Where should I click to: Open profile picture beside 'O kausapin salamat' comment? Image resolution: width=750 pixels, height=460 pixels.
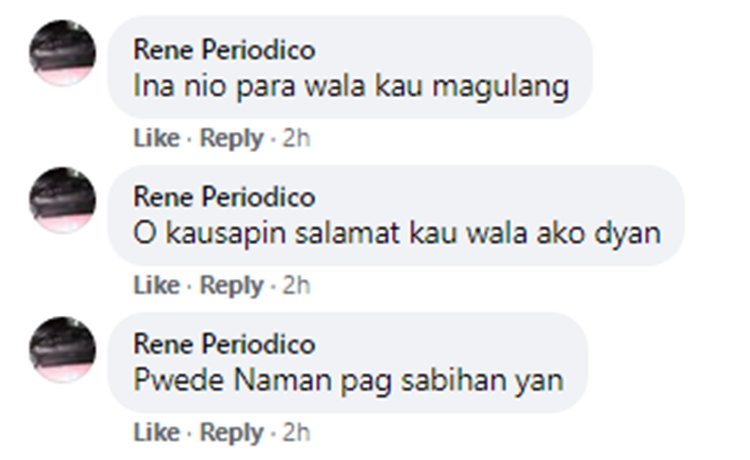[x=63, y=200]
